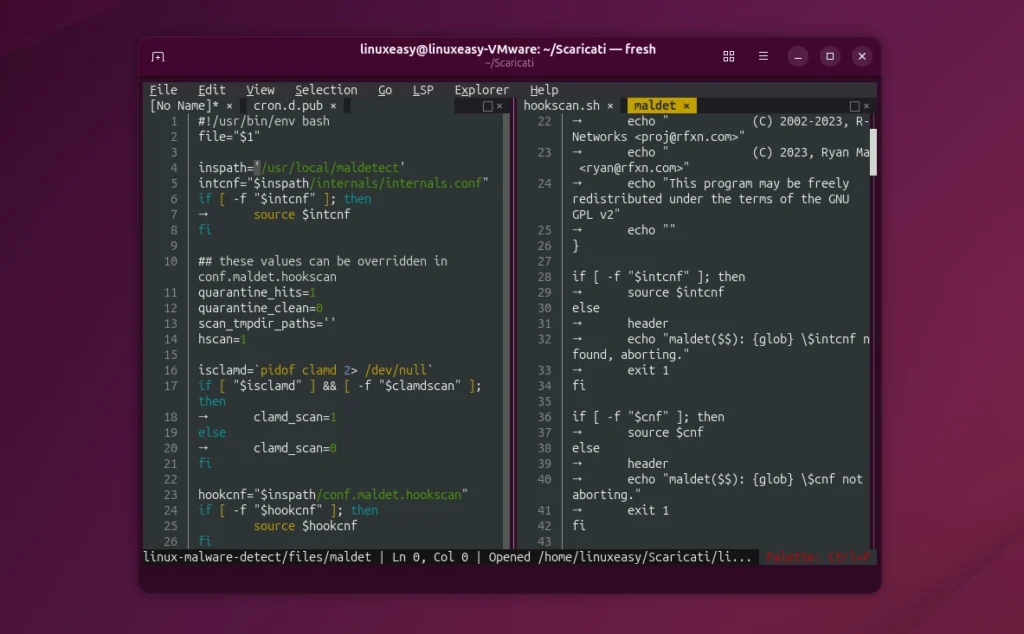This screenshot has height=634, width=1024.
Task: Close the left editor group with its x icon
Action: click(x=497, y=105)
